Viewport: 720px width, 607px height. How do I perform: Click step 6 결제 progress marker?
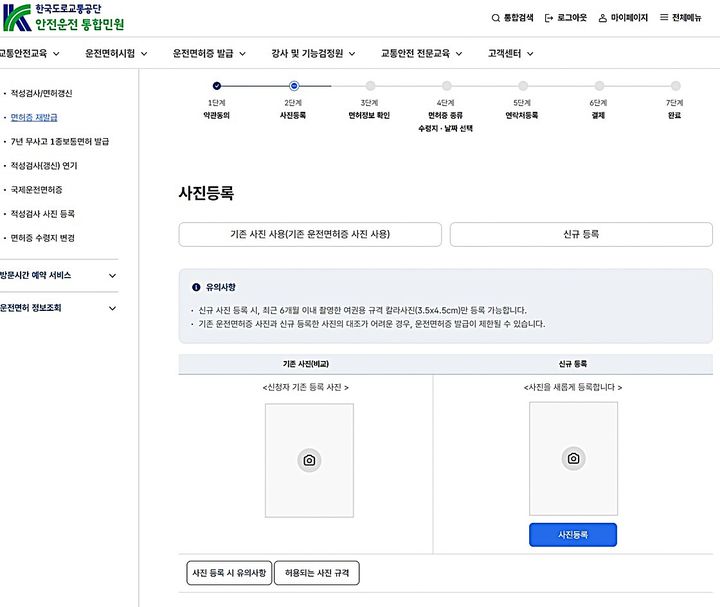click(599, 86)
